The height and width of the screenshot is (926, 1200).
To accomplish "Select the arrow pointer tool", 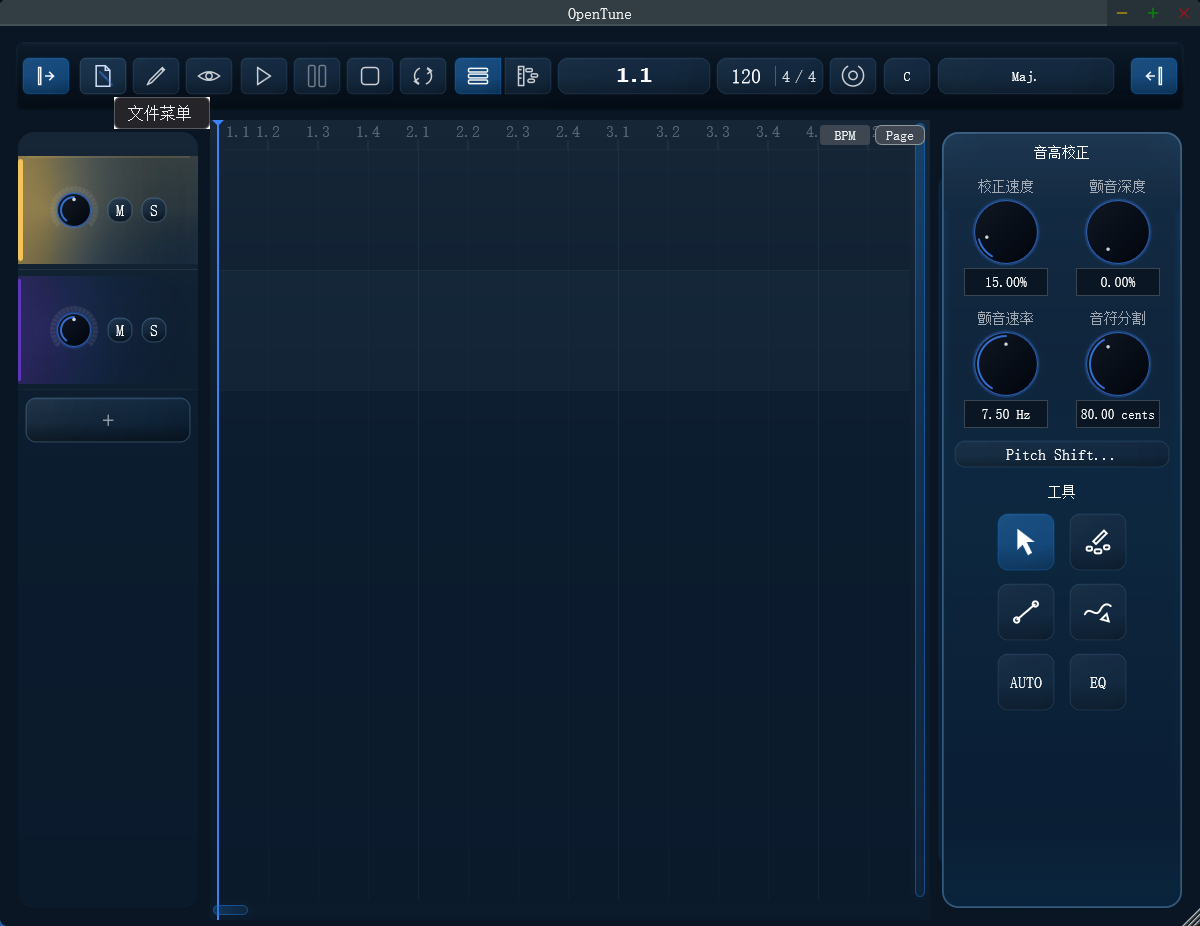I will point(1026,542).
